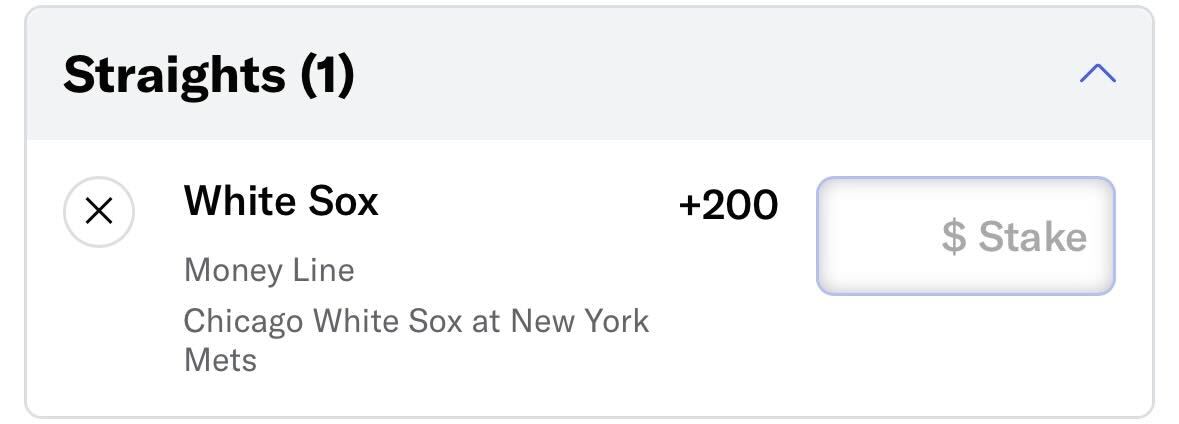The width and height of the screenshot is (1179, 424).
Task: Click the bet count (1) in header
Action: (328, 74)
